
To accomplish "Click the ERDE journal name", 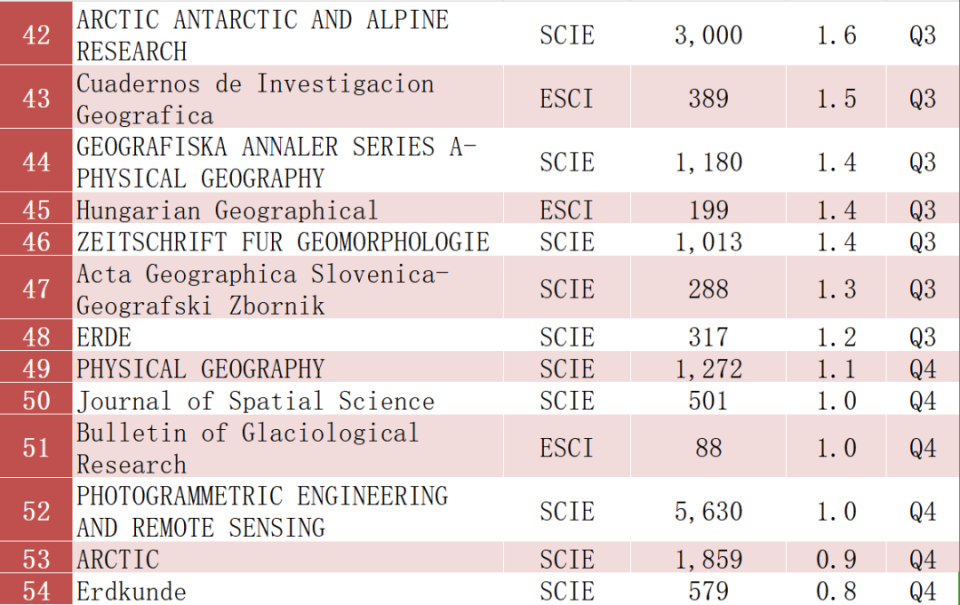I will 104,337.
